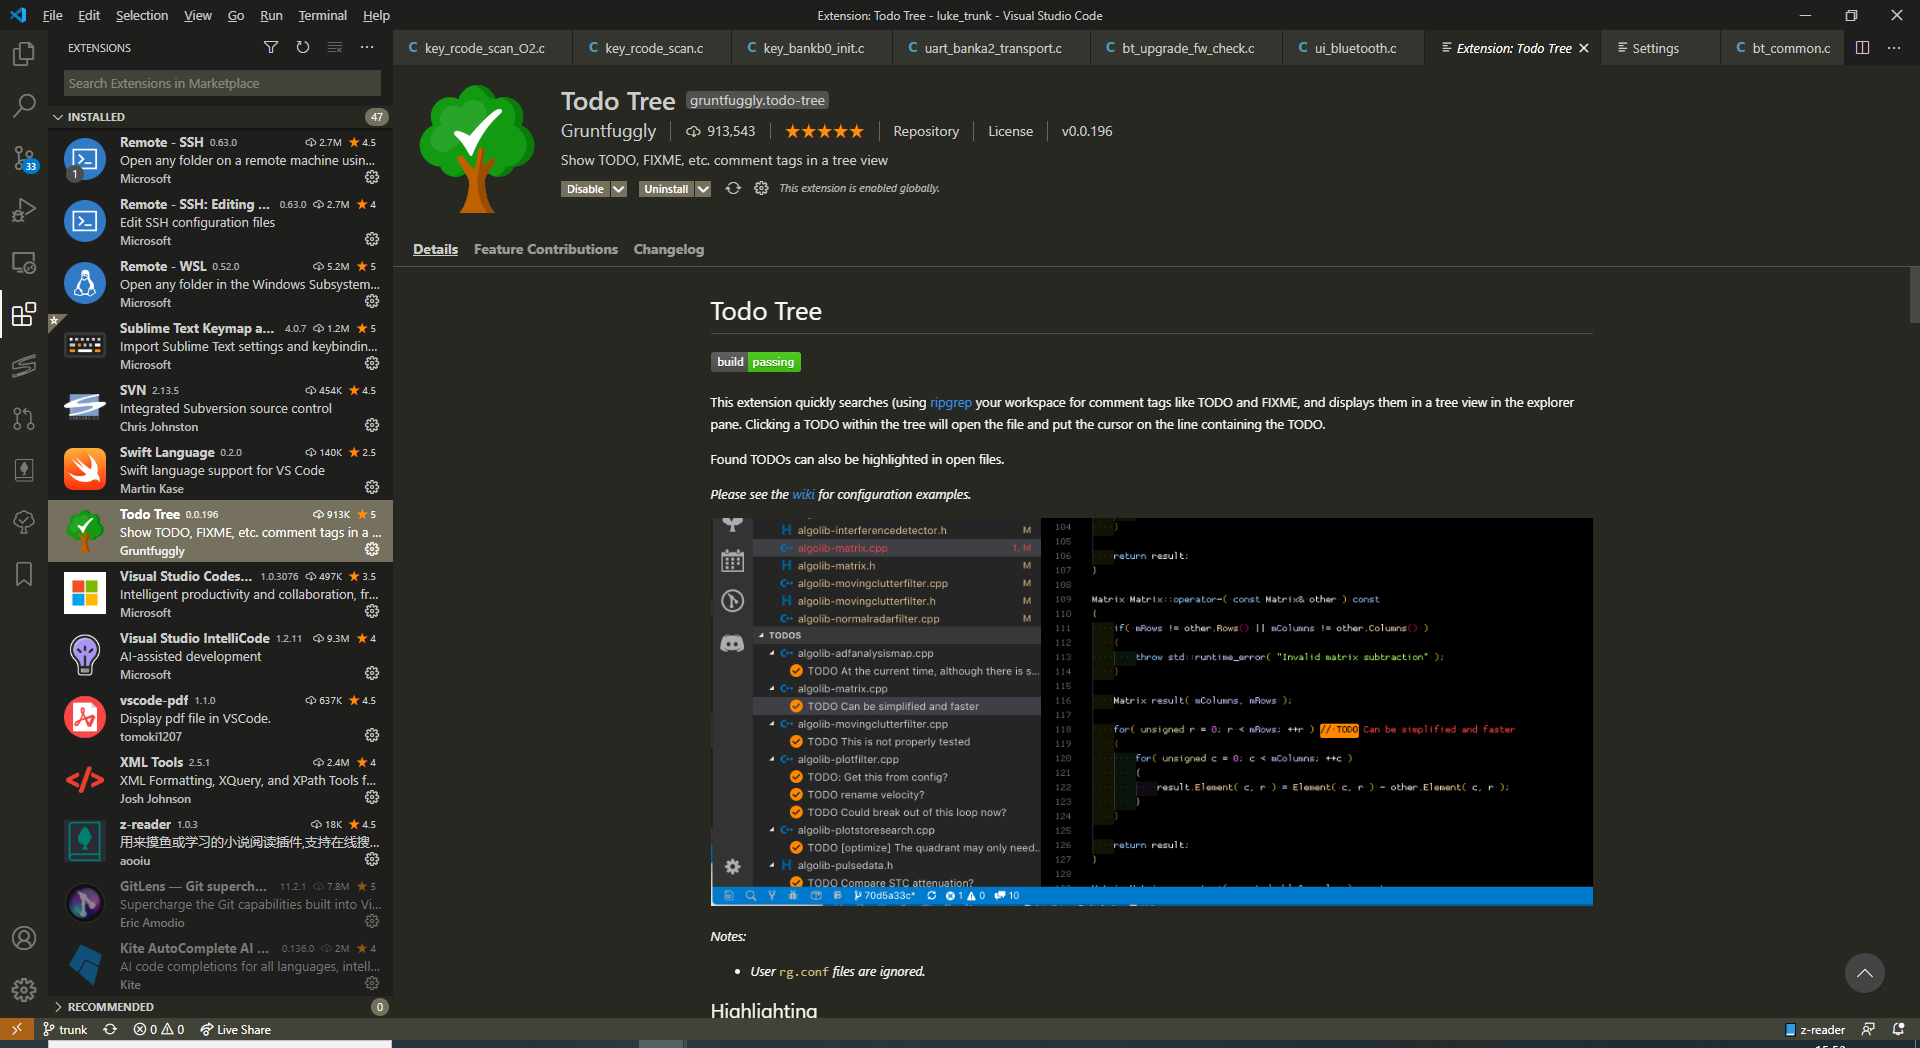The image size is (1920, 1048).
Task: Open the Todo Tree activity bar view
Action: click(x=24, y=522)
